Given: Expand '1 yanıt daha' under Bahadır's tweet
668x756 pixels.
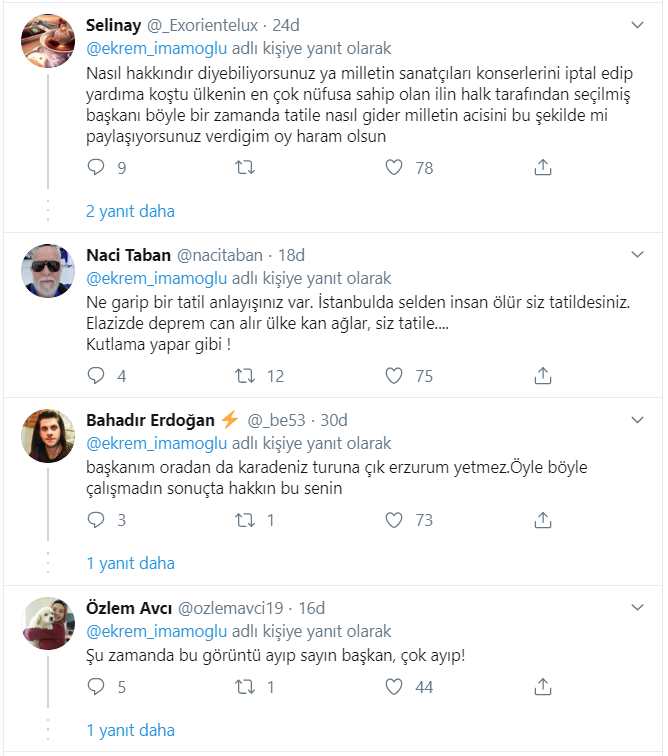Looking at the screenshot, I should pyautogui.click(x=130, y=563).
